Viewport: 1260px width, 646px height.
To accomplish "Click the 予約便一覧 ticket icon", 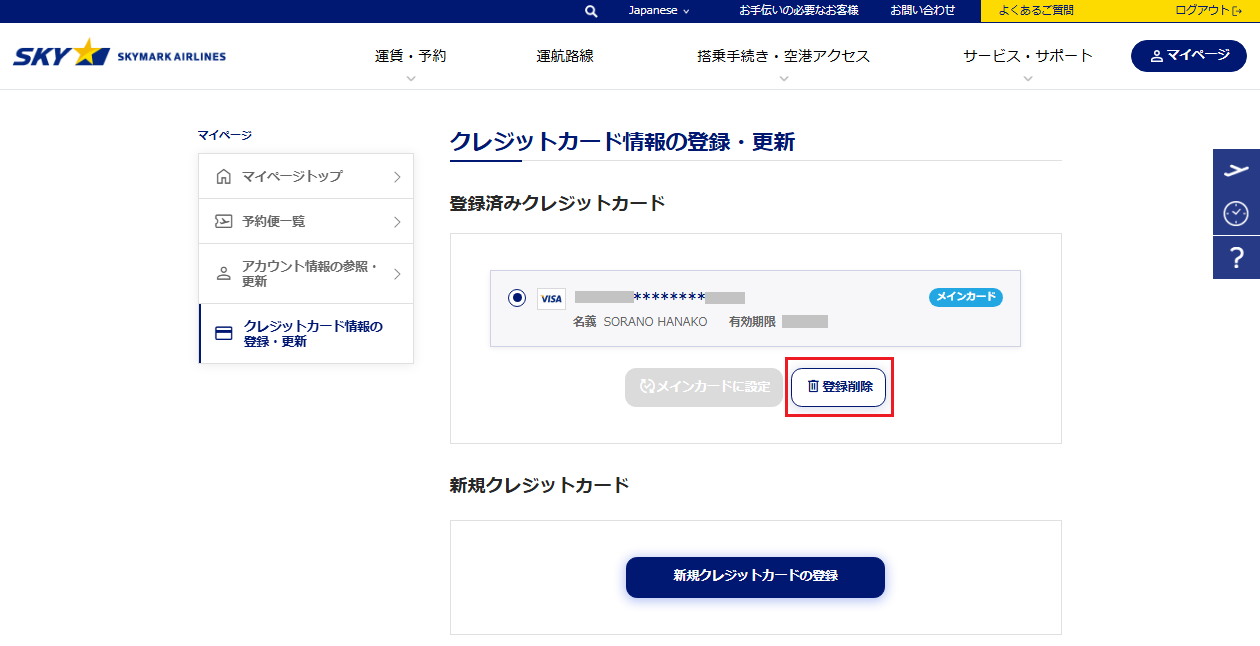I will tap(223, 222).
